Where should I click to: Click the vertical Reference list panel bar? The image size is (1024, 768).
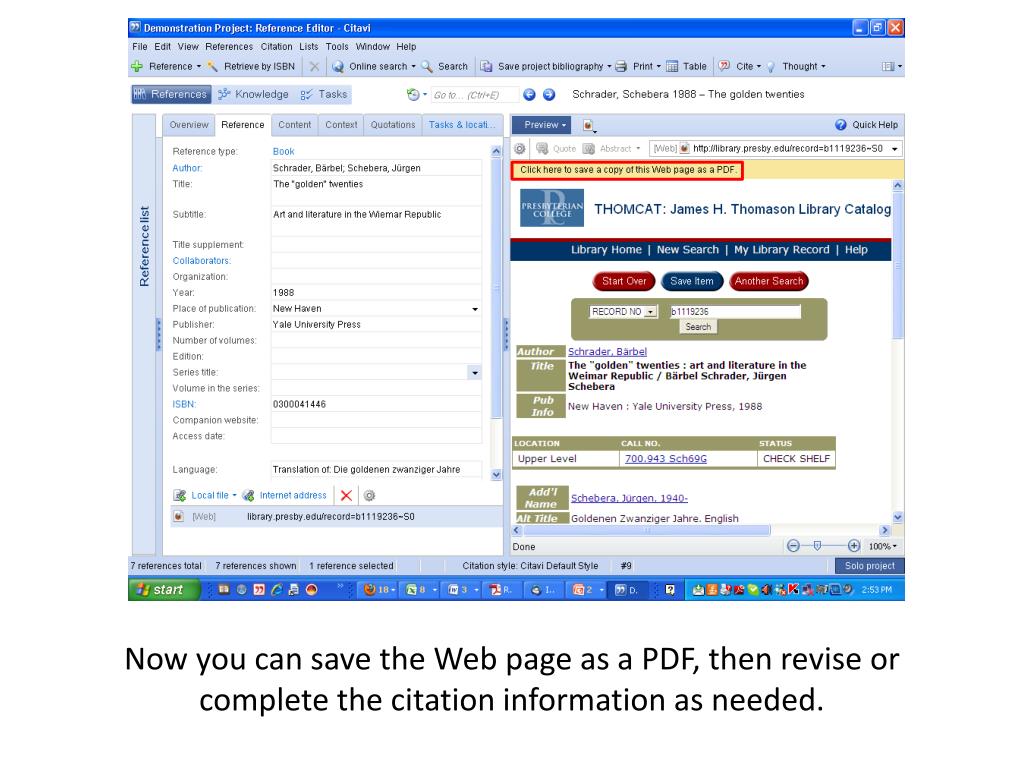tap(144, 334)
